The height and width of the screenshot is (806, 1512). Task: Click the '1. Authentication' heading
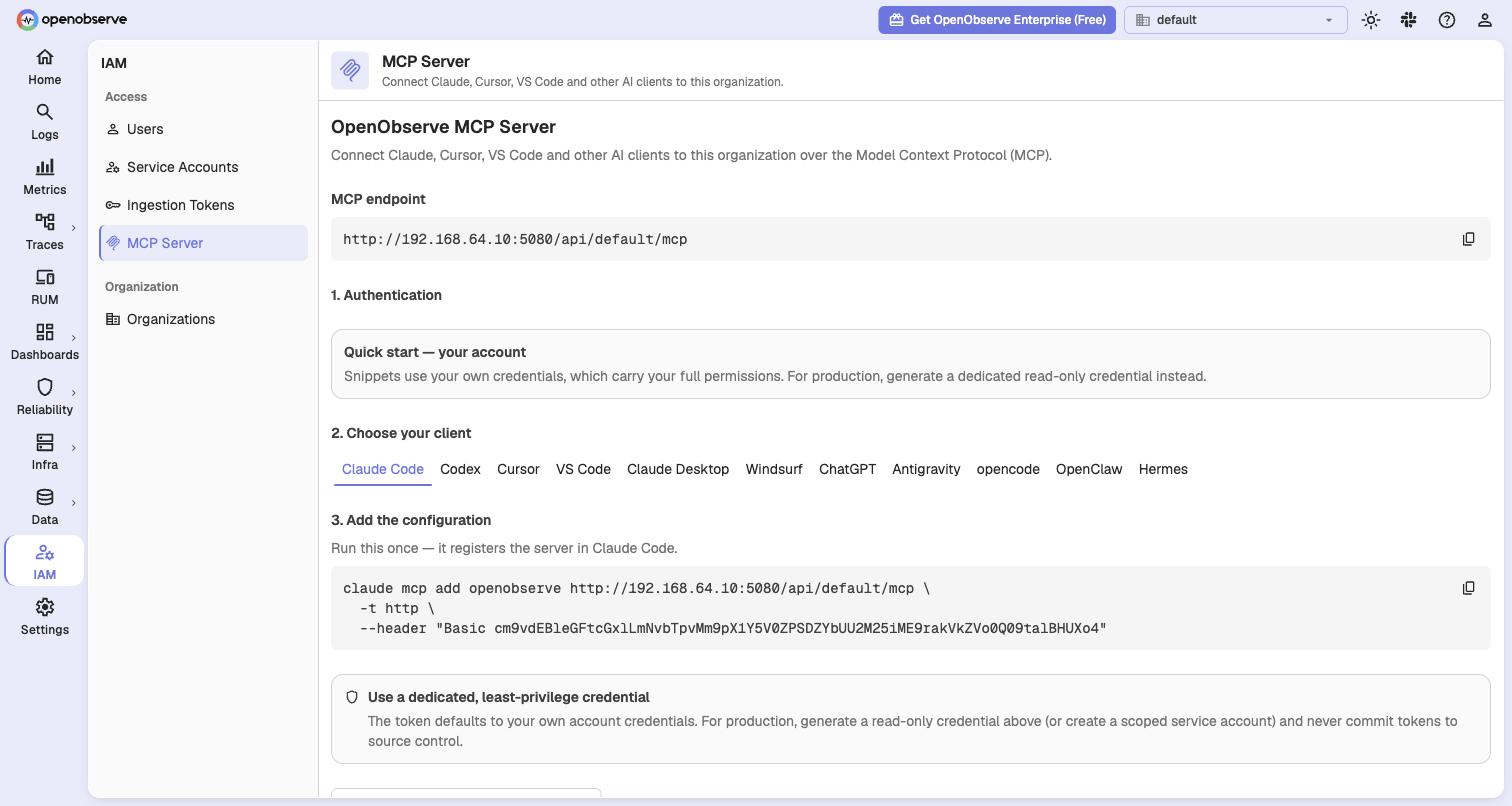coord(386,295)
